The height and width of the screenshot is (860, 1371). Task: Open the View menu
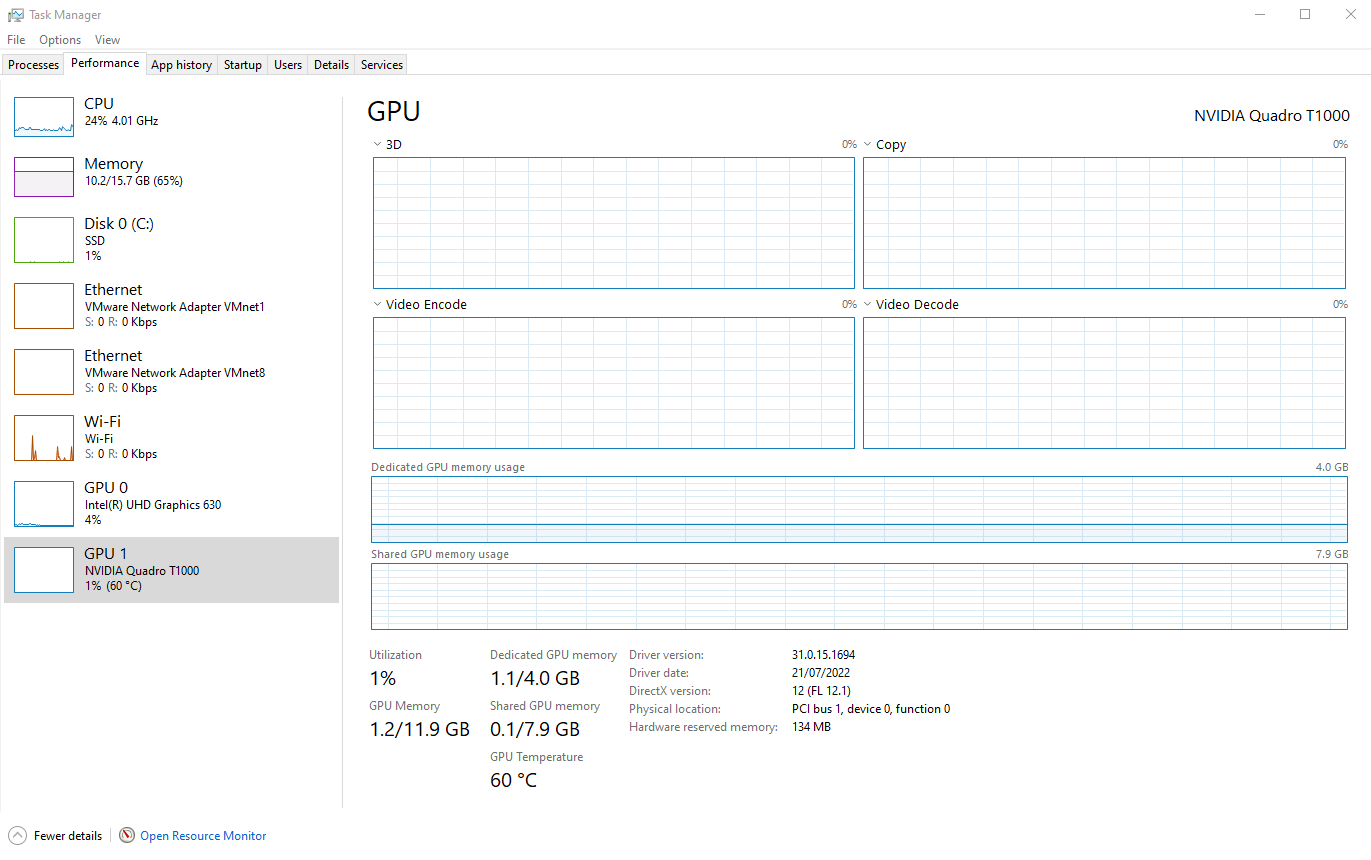click(x=107, y=39)
